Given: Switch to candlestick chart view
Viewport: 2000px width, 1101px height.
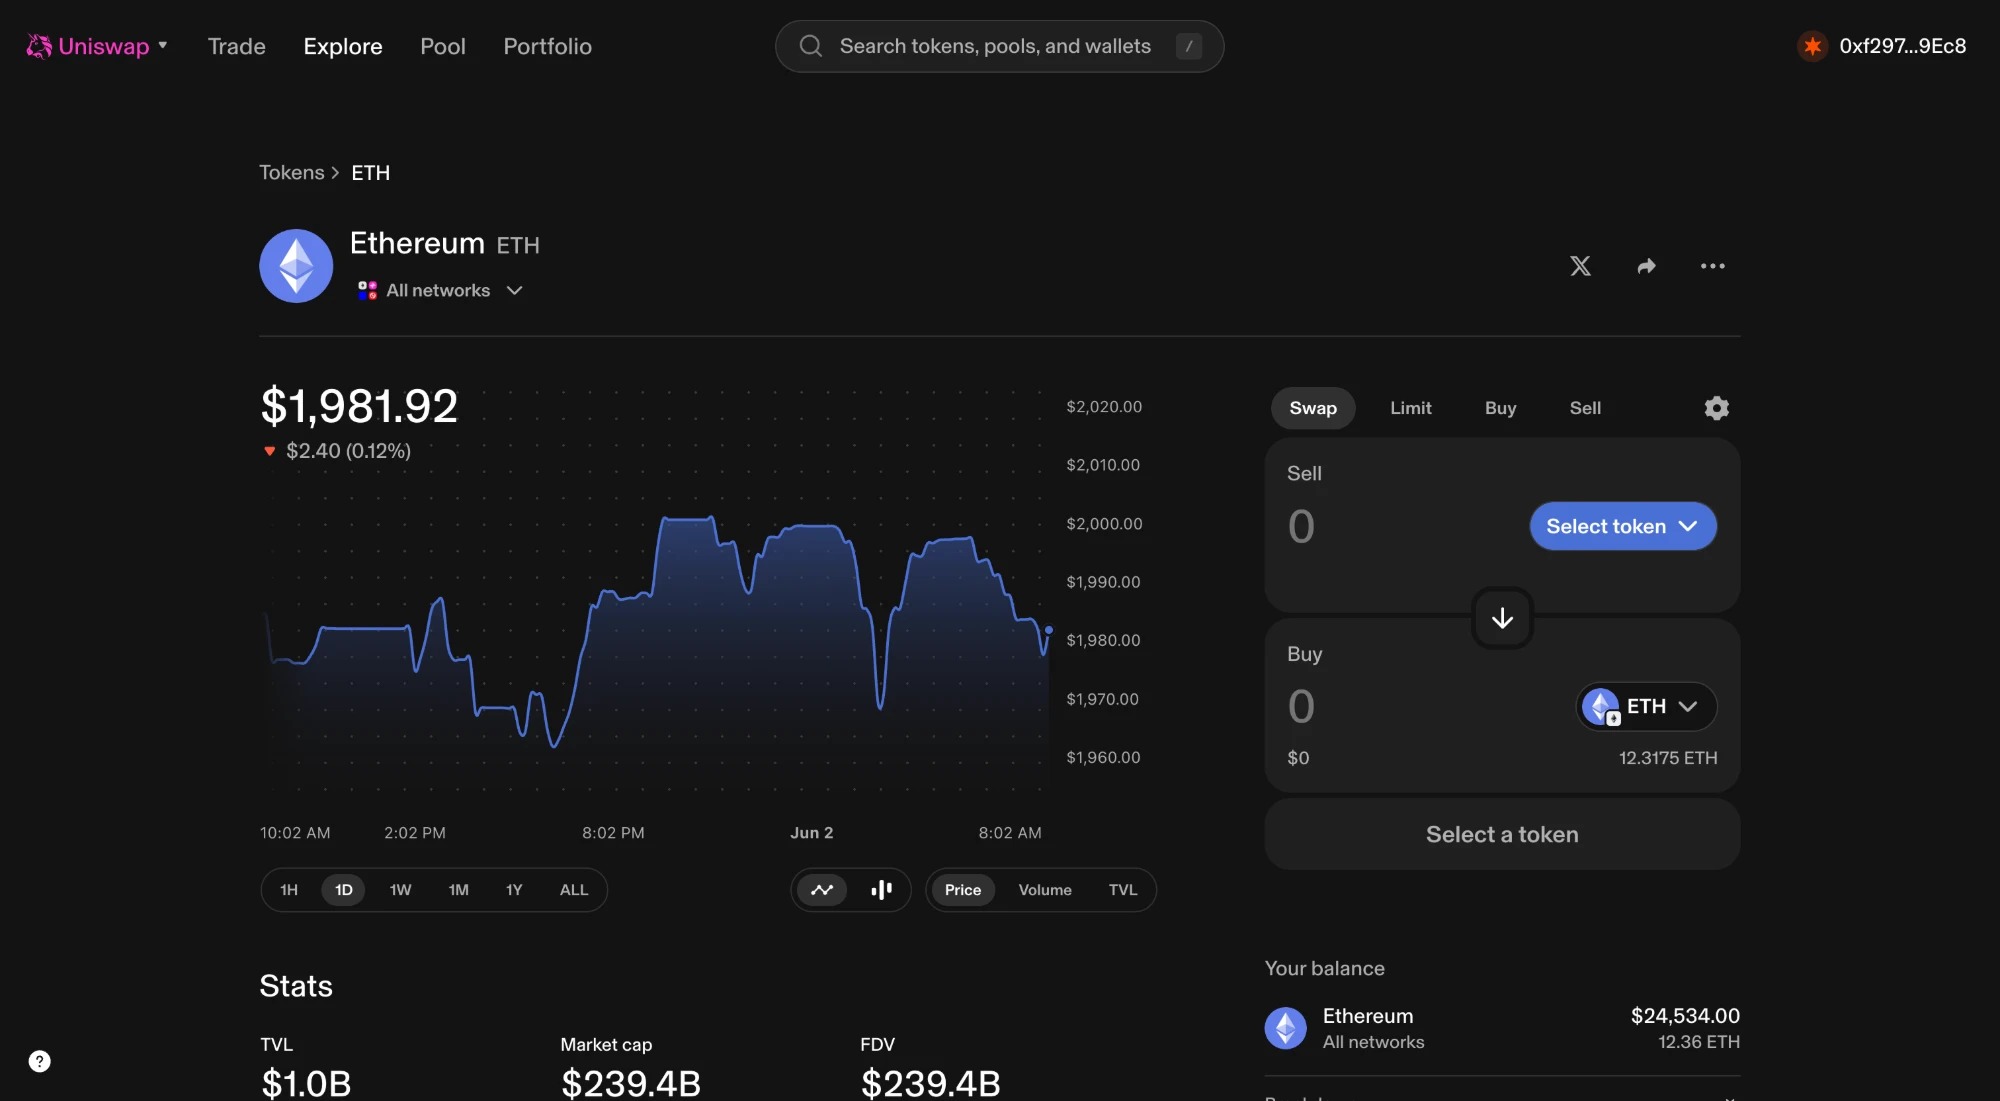Looking at the screenshot, I should click(x=881, y=889).
